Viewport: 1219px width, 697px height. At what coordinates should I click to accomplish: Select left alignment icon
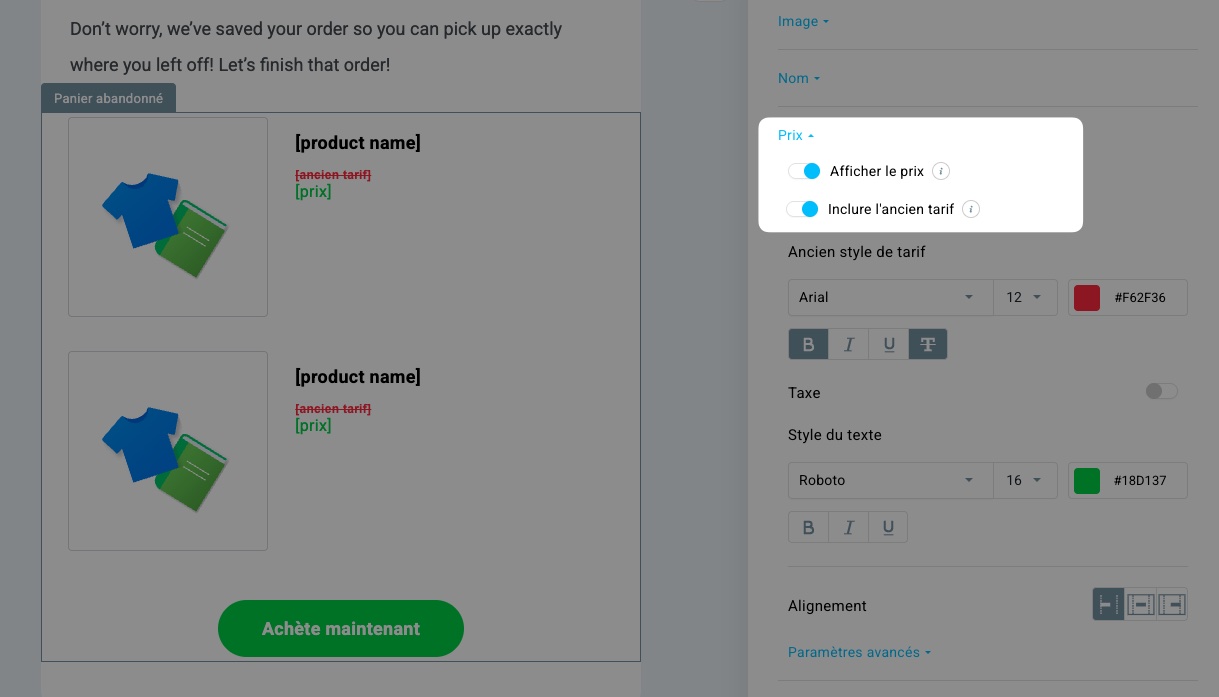coord(1109,605)
